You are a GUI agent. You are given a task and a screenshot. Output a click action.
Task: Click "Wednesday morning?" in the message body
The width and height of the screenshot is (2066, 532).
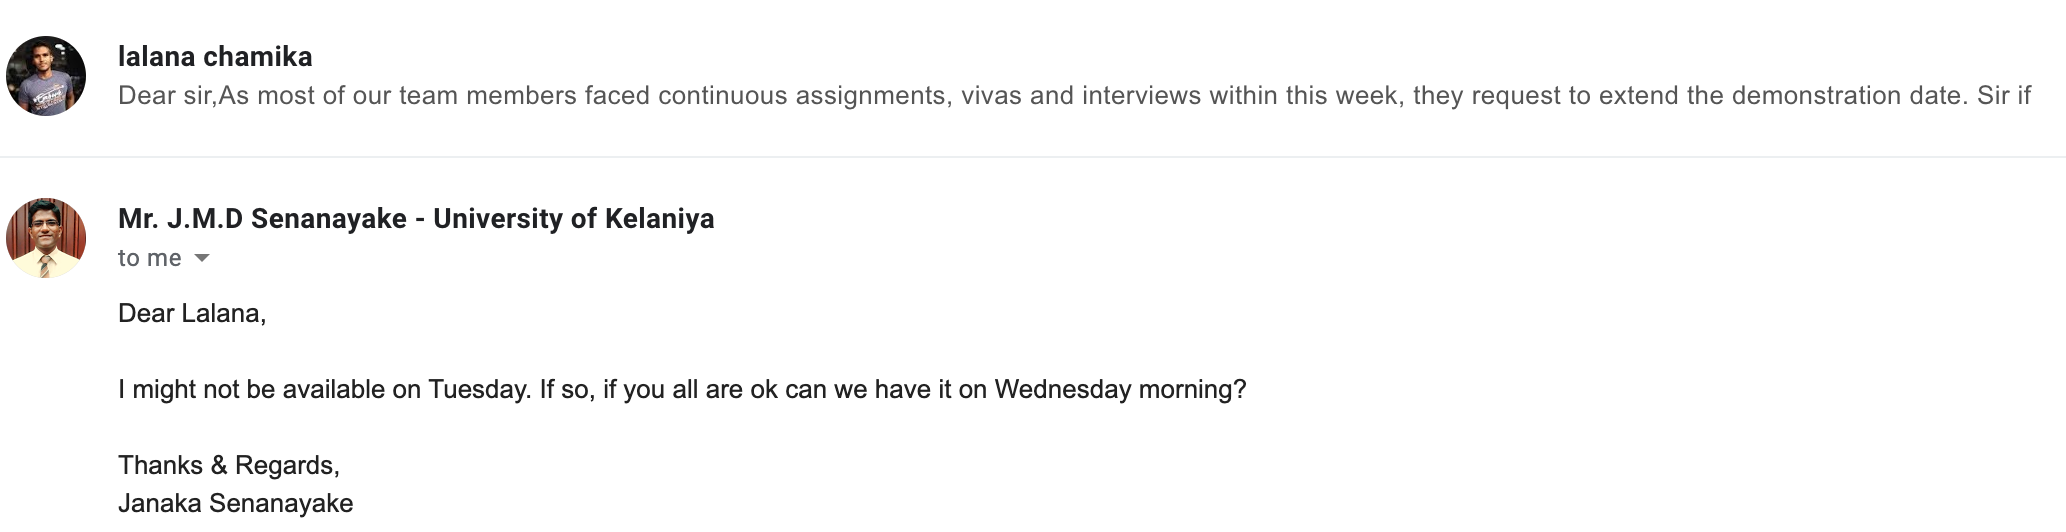coord(1120,389)
